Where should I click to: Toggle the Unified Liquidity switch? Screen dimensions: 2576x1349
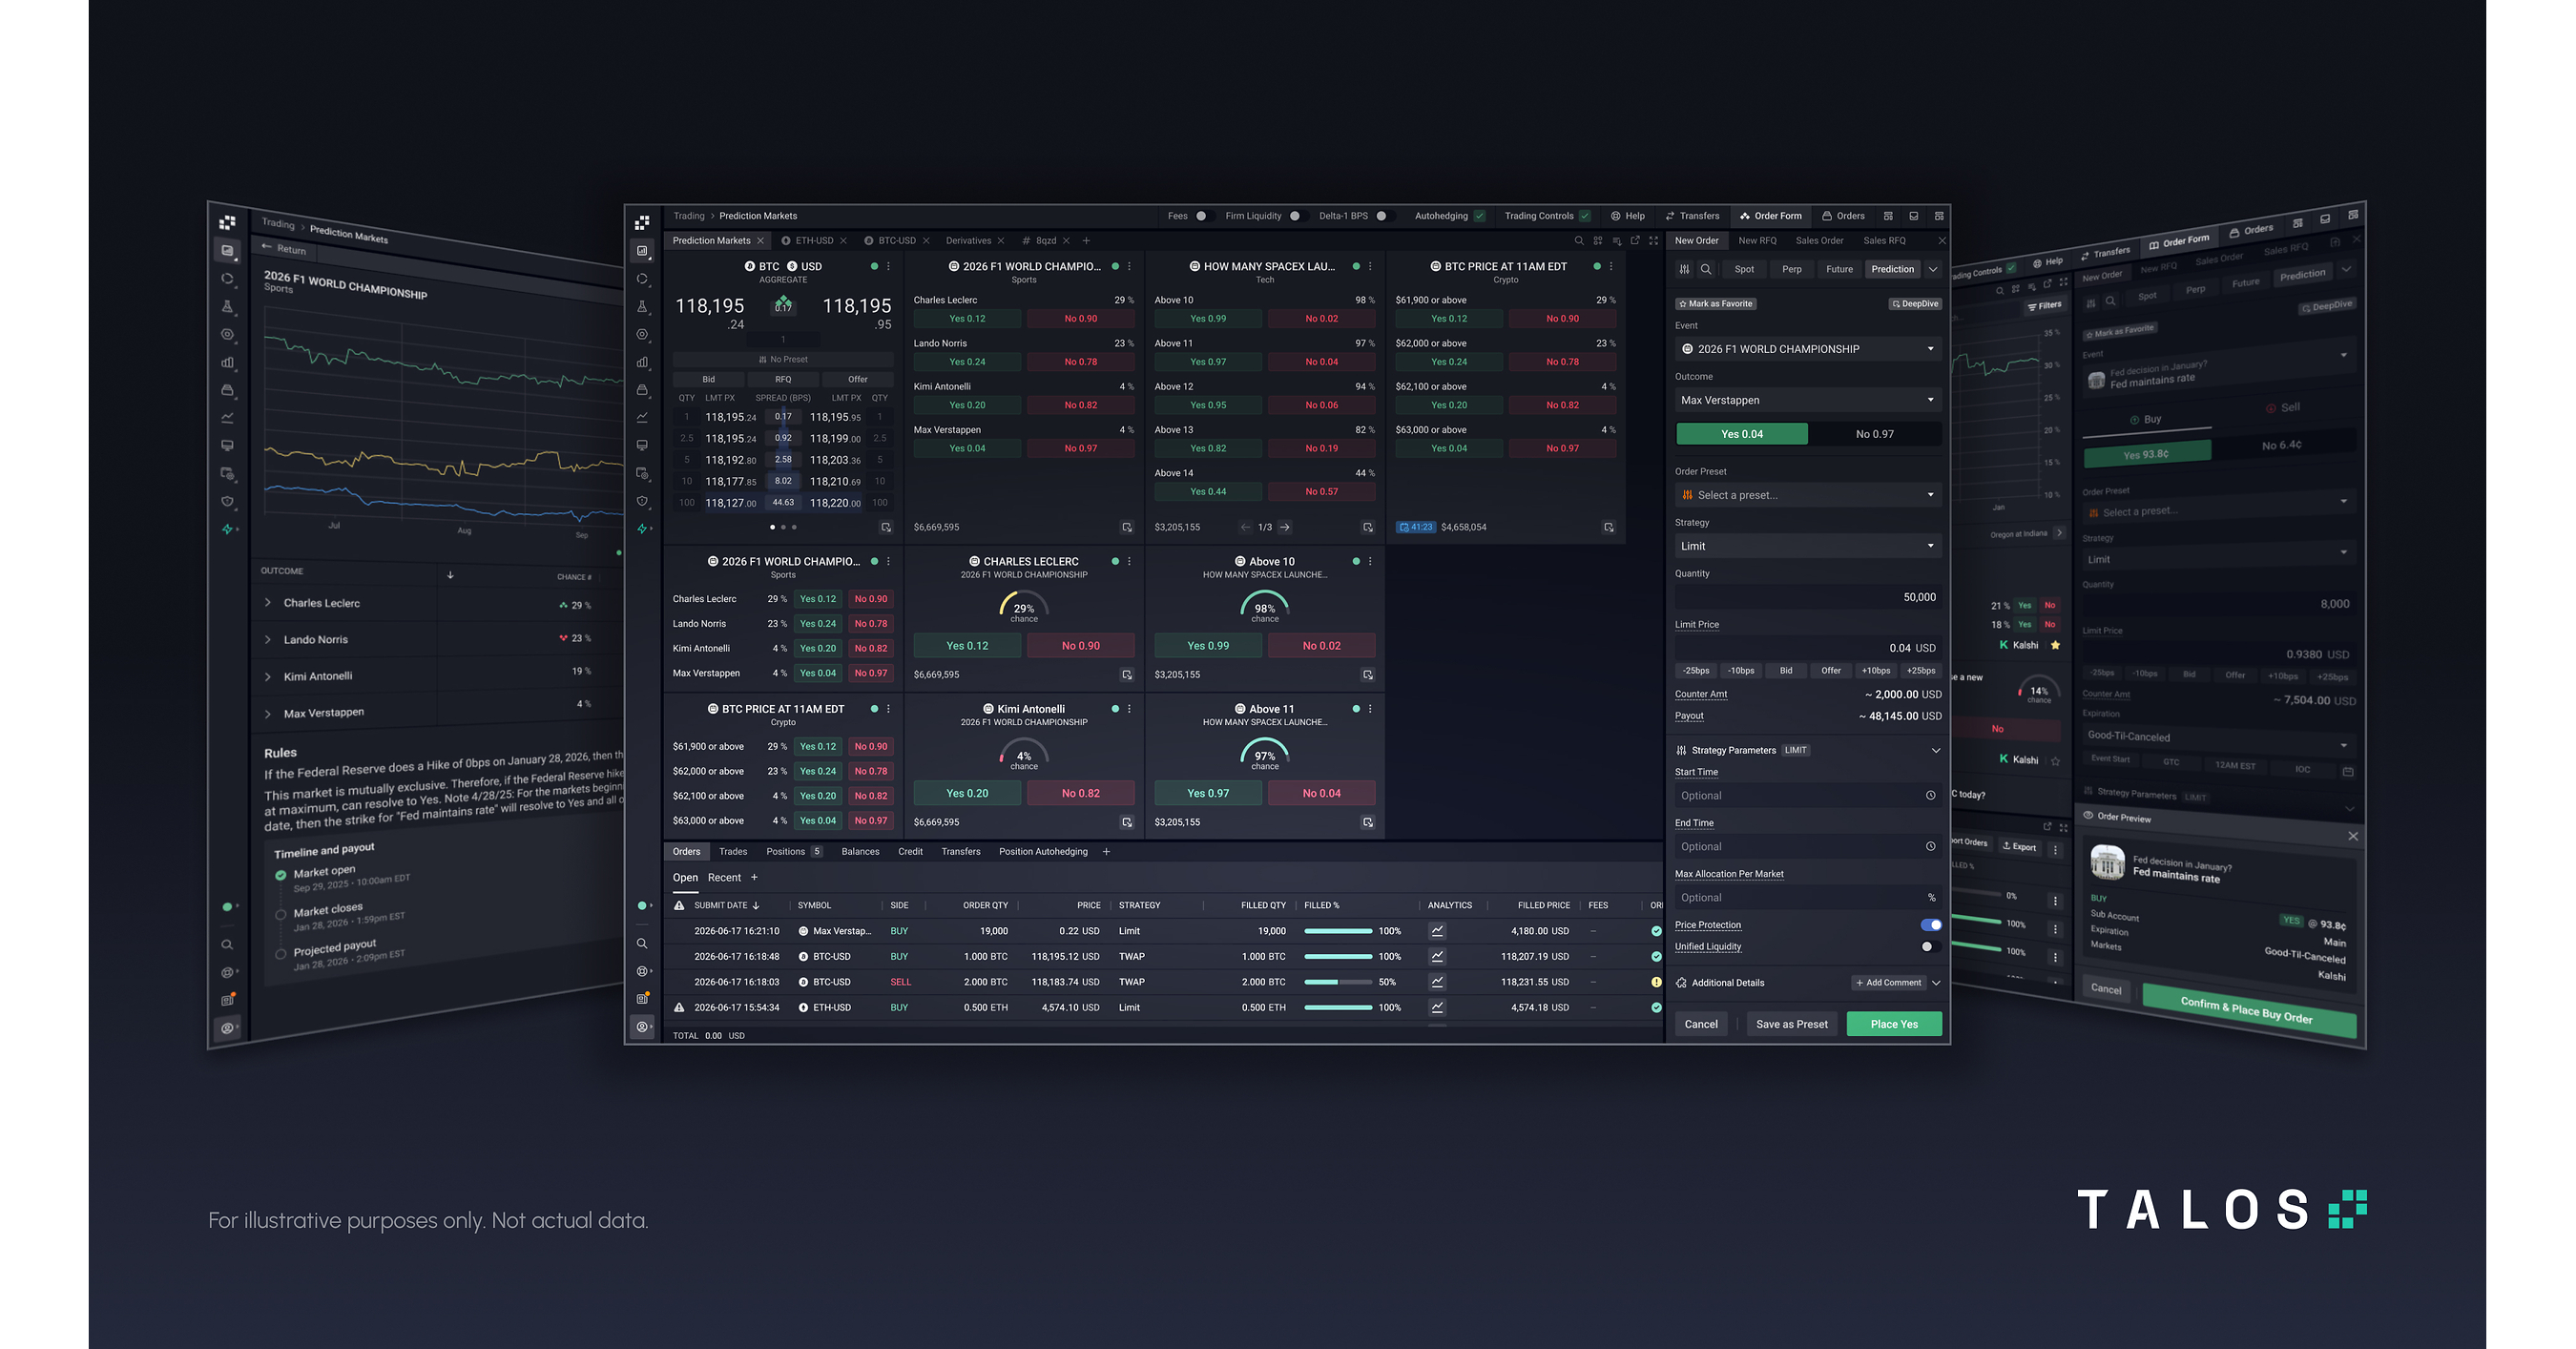click(1931, 947)
